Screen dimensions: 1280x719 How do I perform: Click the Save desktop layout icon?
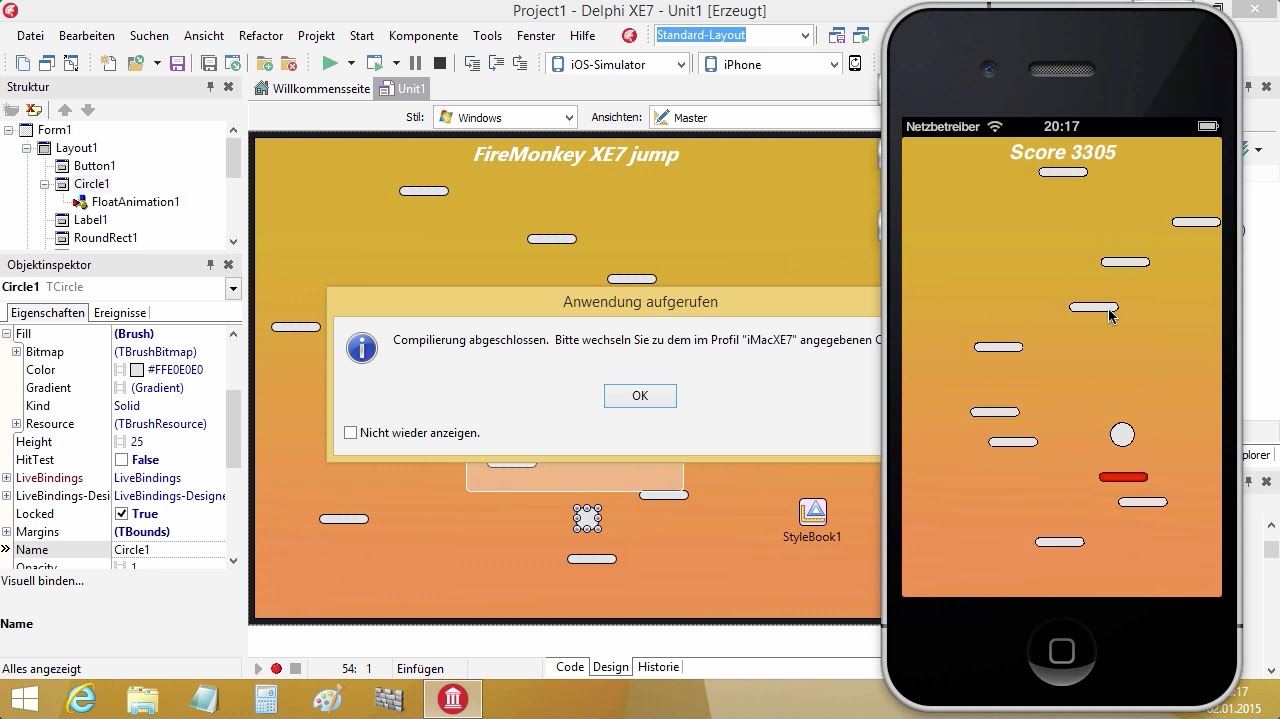coord(837,35)
